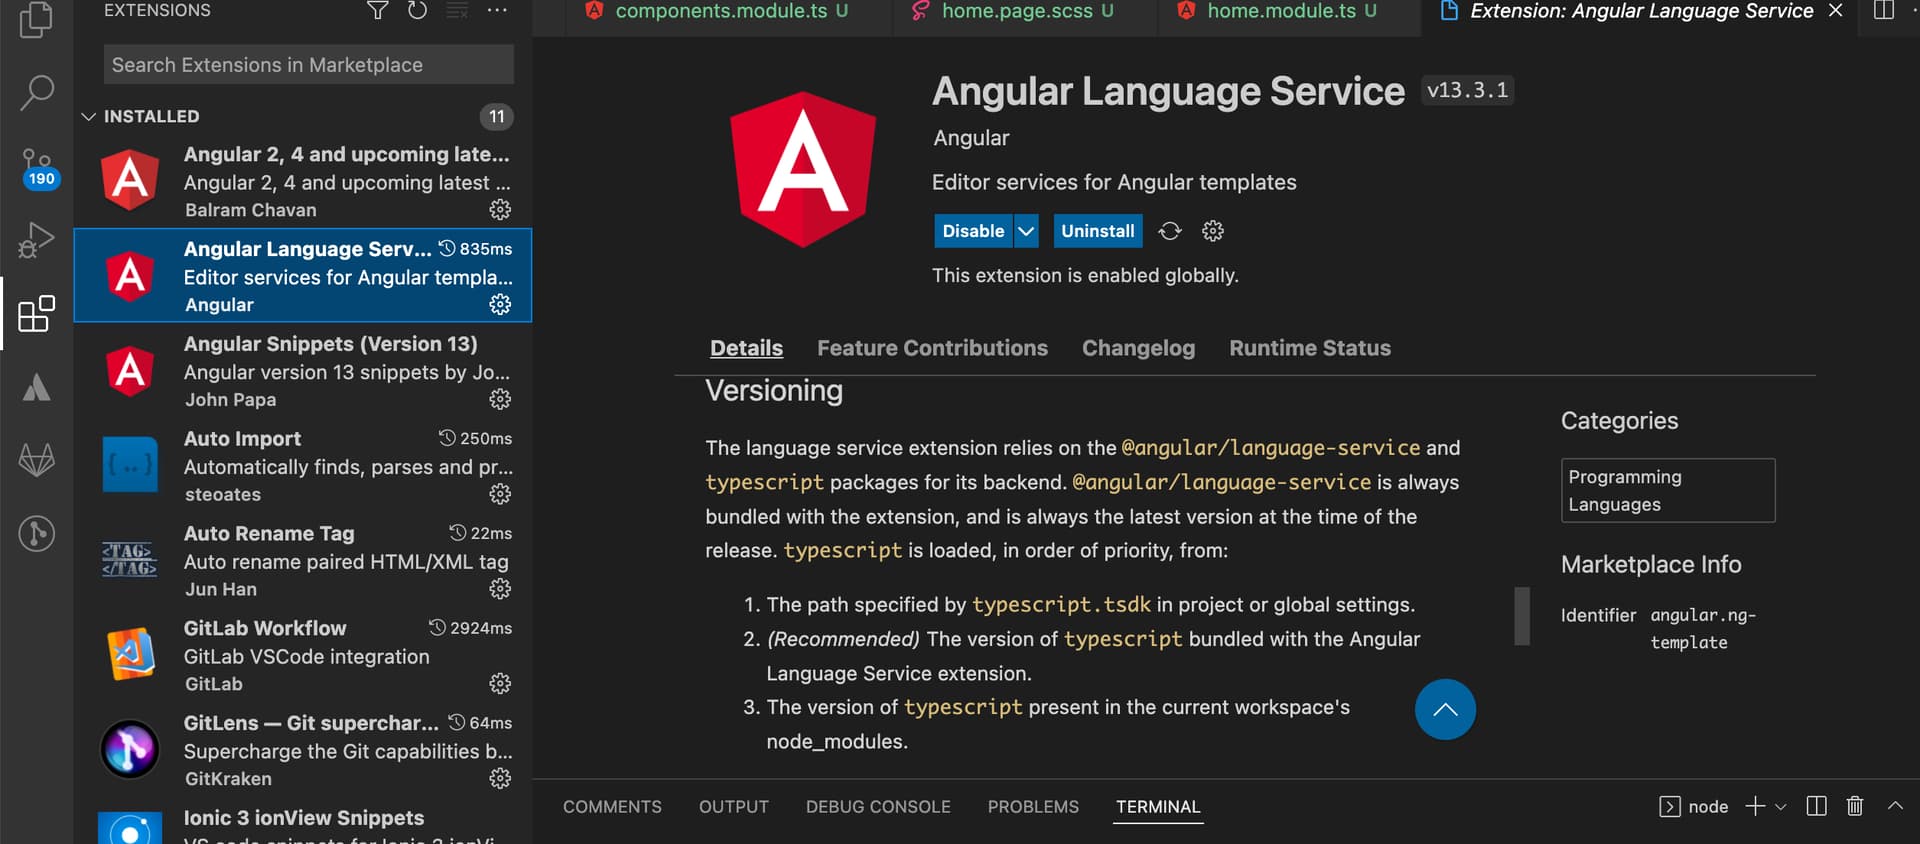The image size is (1920, 844).
Task: Open the Disable dropdown arrow
Action: tap(1026, 231)
